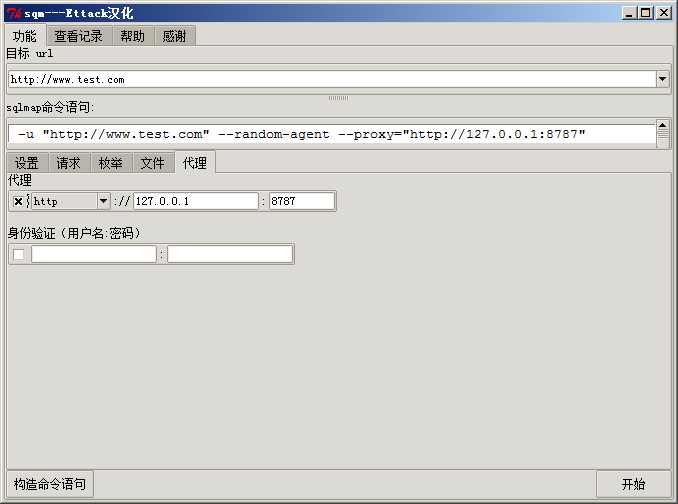Image resolution: width=678 pixels, height=504 pixels.
Task: Click the sqlmap command text box
Action: coord(332,134)
